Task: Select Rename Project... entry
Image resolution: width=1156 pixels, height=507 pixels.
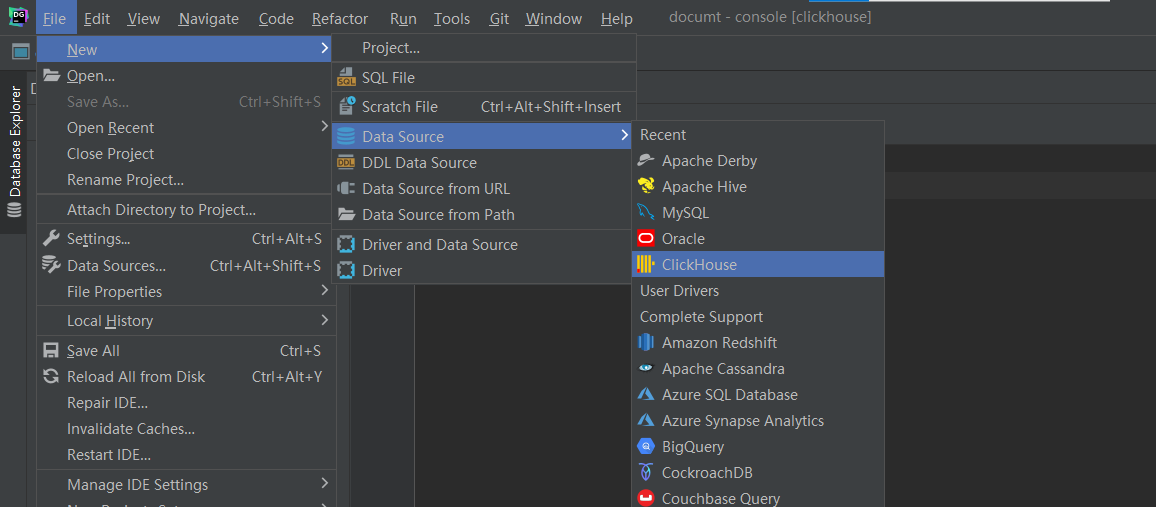Action: point(187,180)
